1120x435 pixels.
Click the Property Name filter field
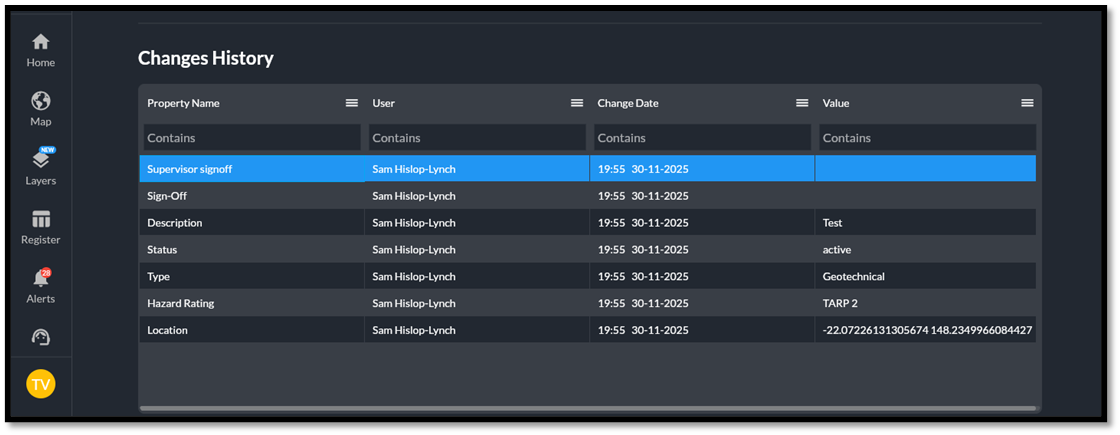251,138
